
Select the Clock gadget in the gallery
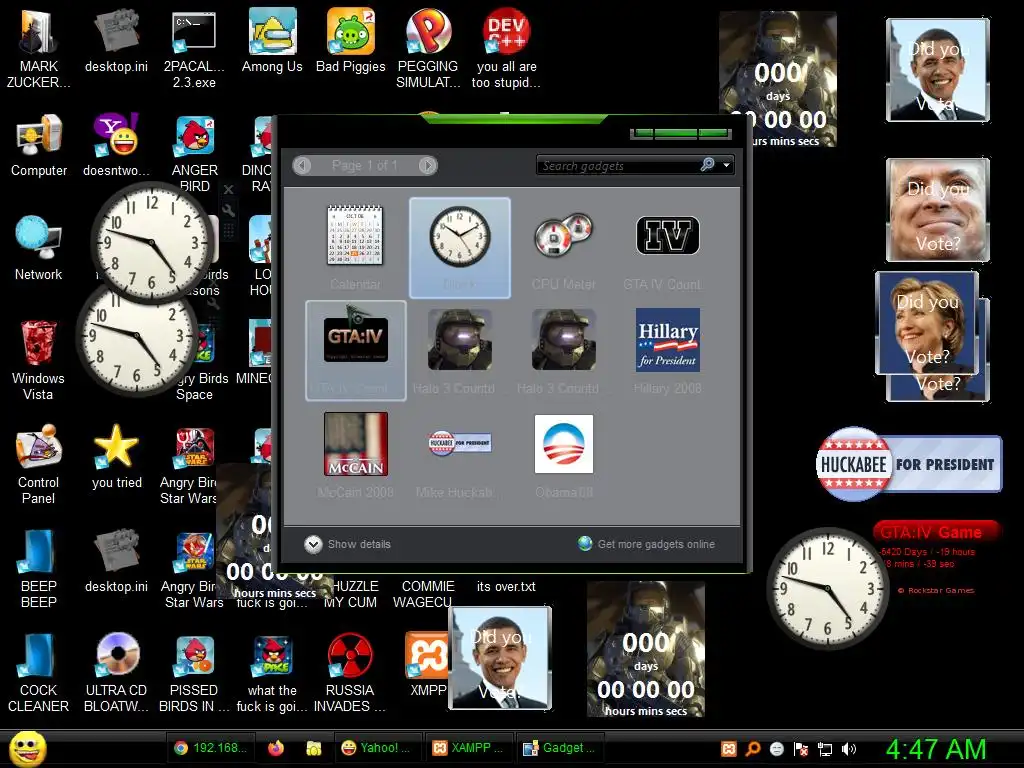coord(460,247)
